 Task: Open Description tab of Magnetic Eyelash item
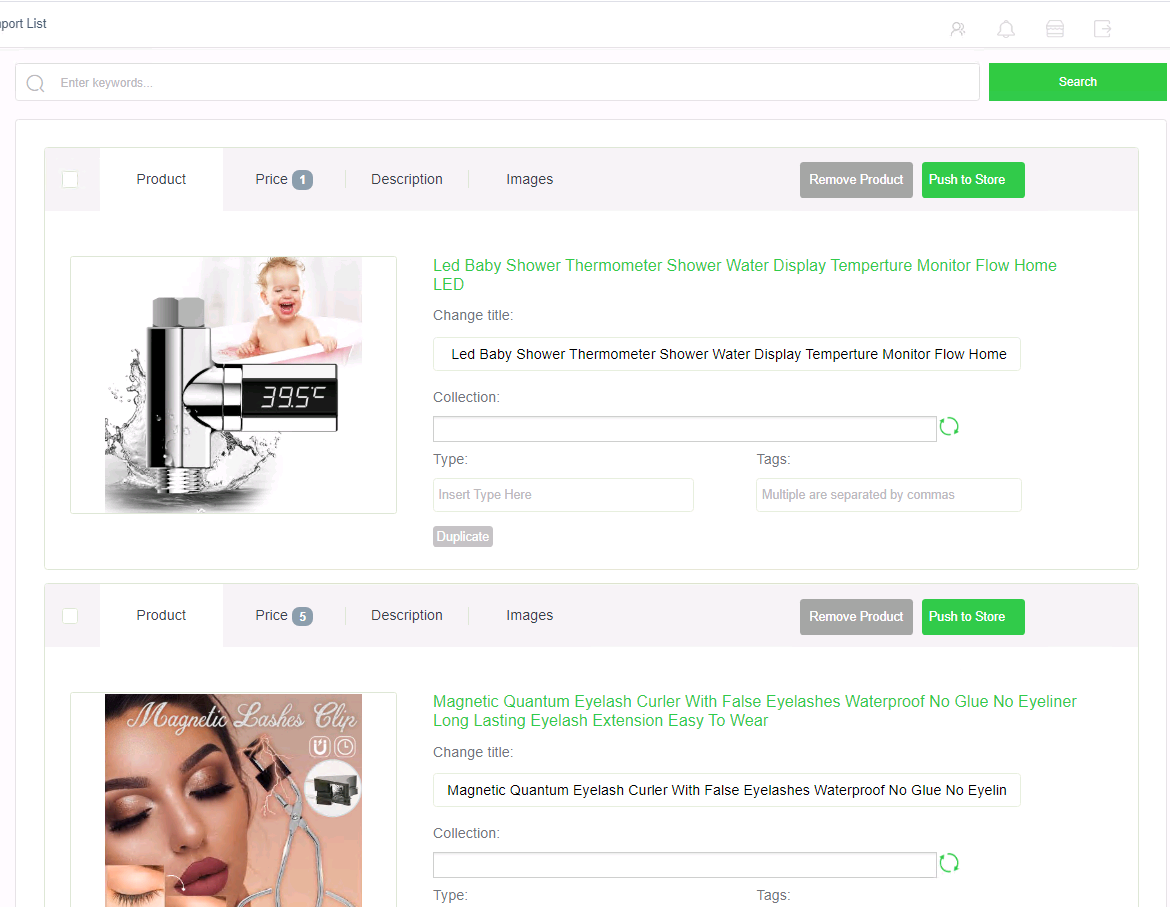[407, 615]
